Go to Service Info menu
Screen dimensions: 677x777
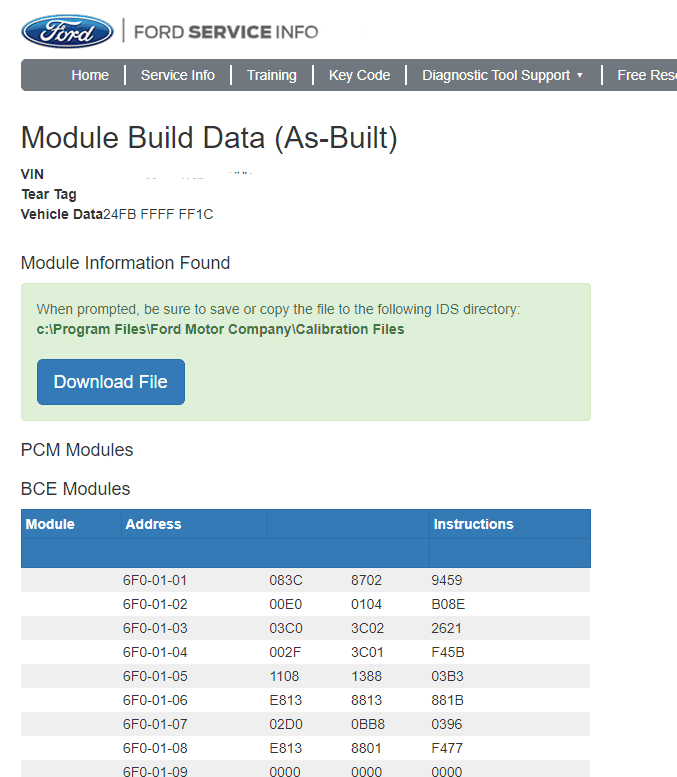[x=177, y=75]
